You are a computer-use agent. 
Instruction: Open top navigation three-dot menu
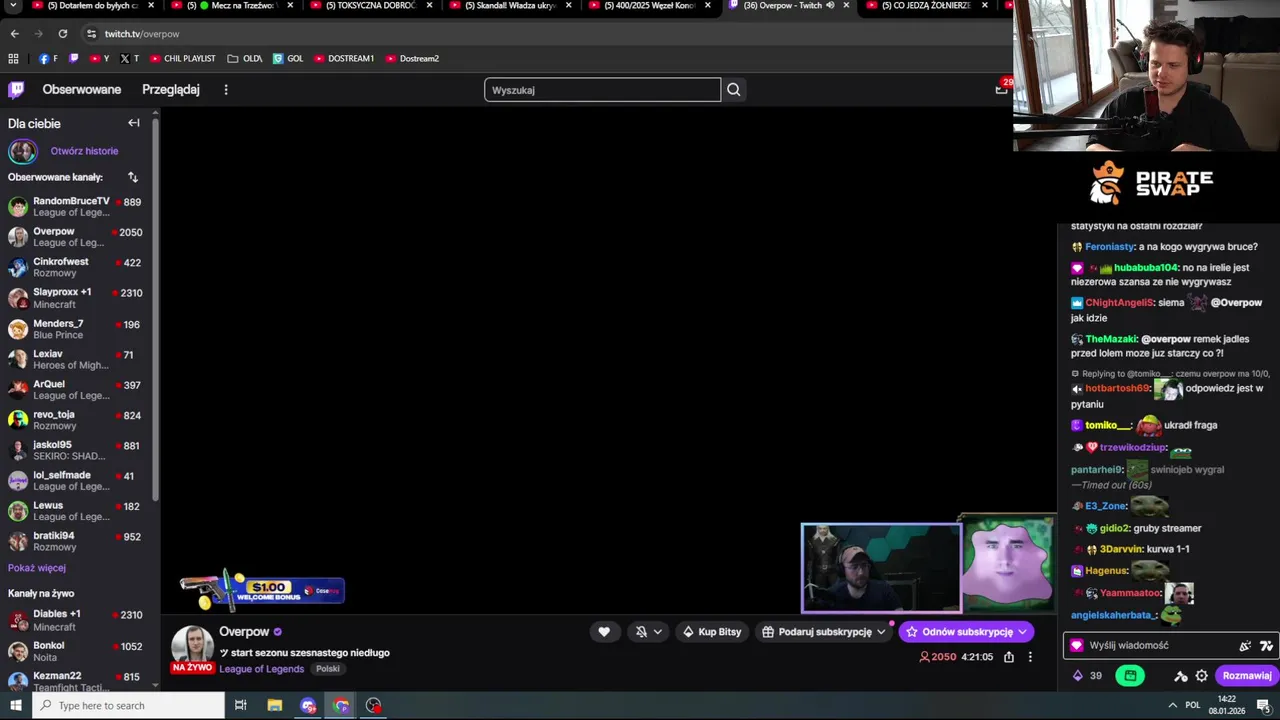click(x=226, y=90)
